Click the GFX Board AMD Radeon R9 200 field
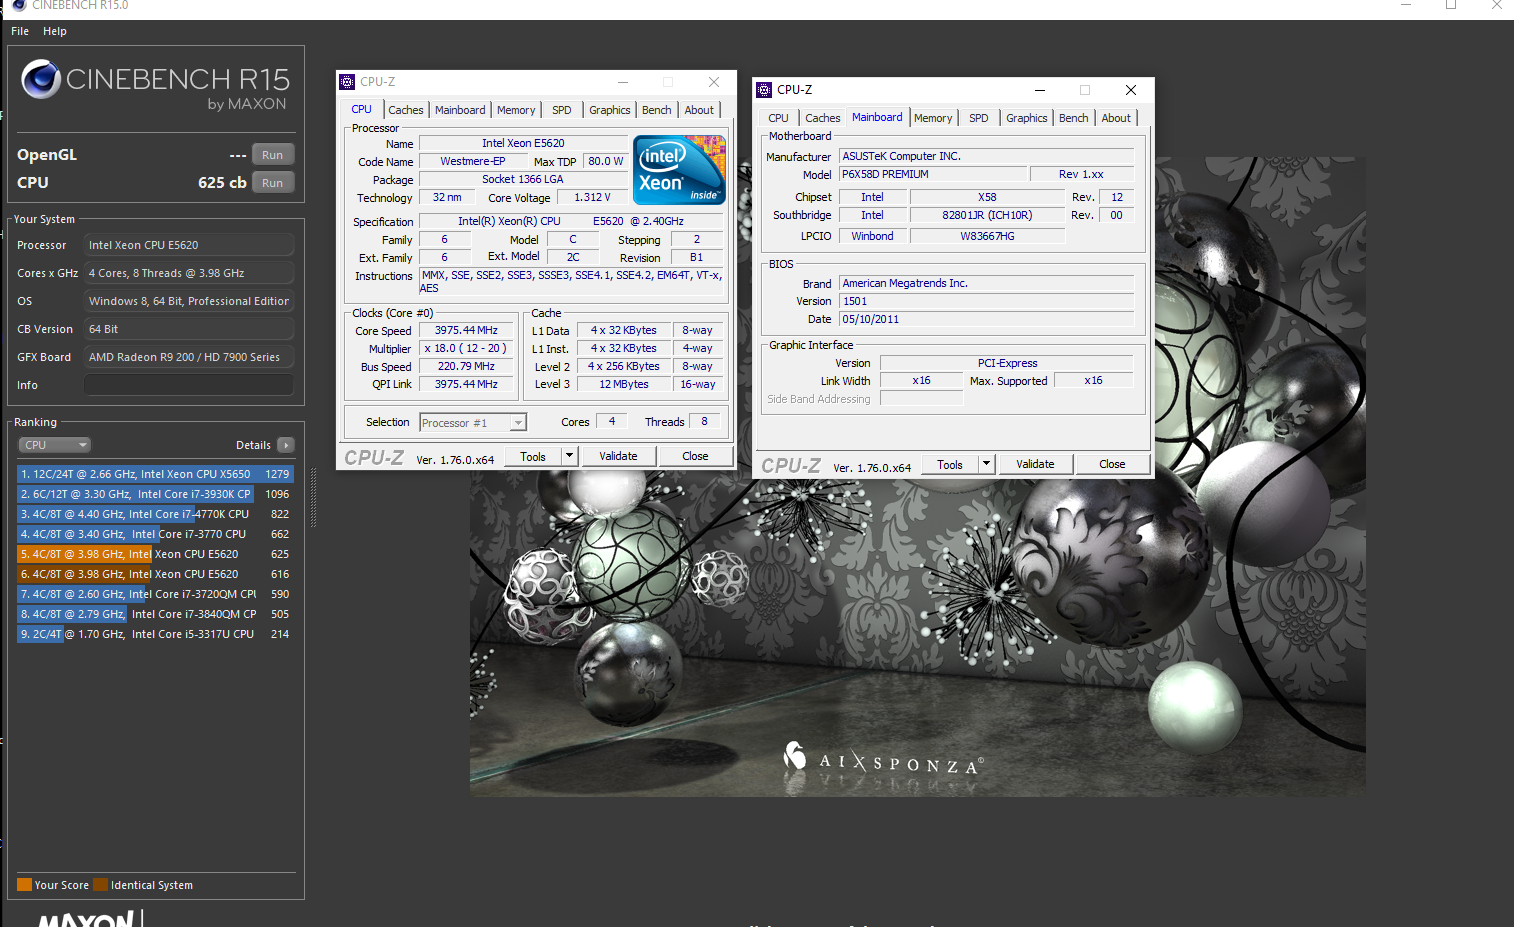 point(189,357)
